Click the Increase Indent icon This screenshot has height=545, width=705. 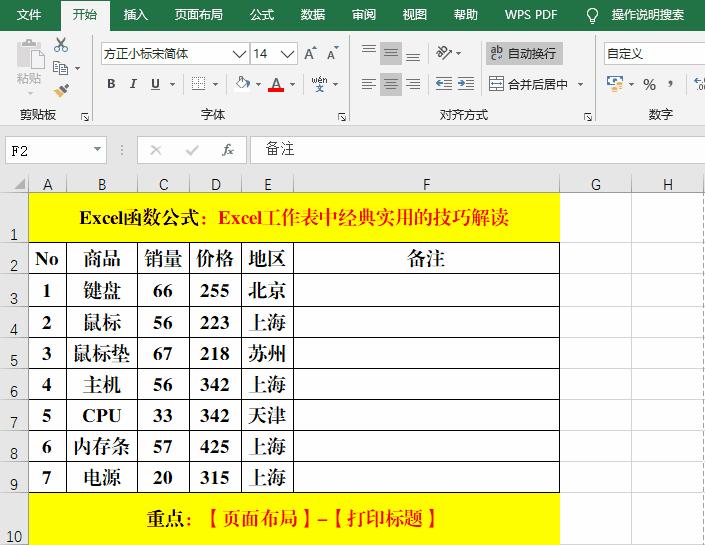point(466,84)
